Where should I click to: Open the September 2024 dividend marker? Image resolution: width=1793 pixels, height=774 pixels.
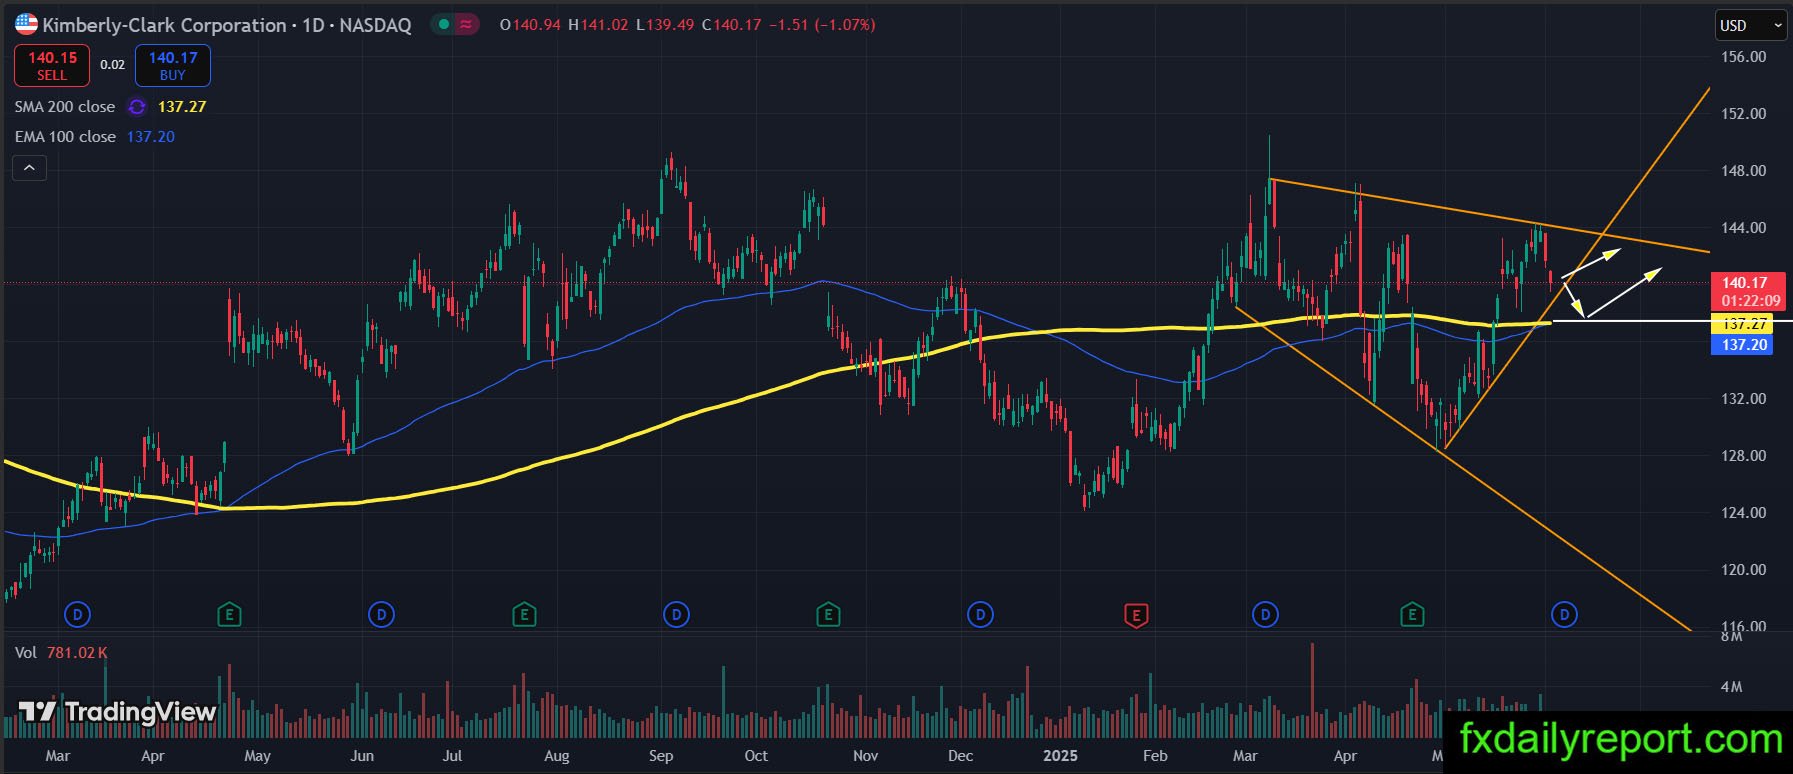[676, 614]
